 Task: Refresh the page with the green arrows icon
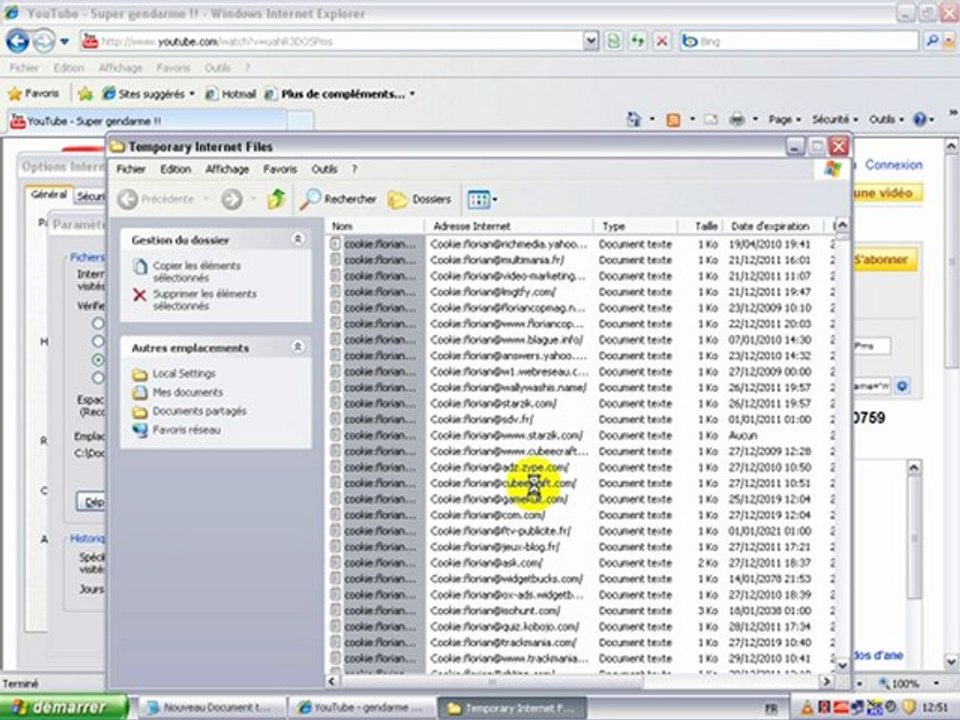tap(638, 41)
